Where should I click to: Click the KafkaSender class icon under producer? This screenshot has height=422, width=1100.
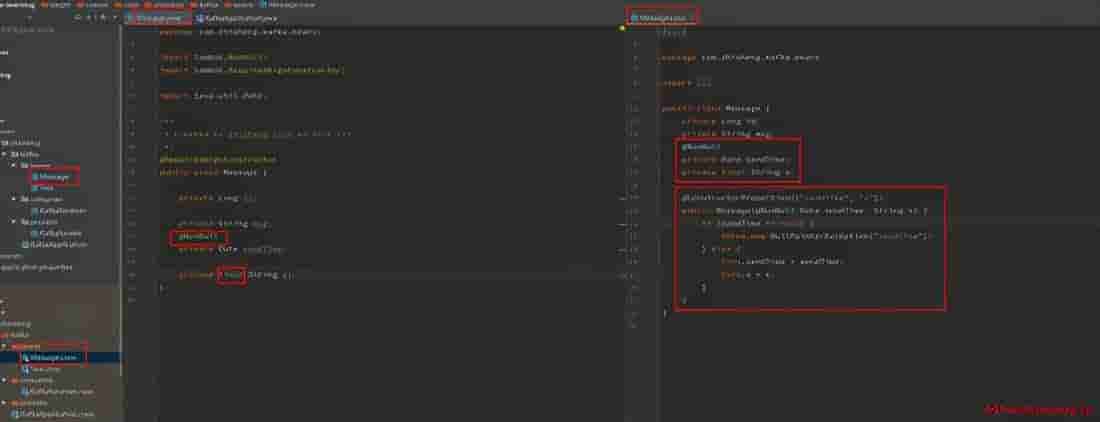(35, 232)
